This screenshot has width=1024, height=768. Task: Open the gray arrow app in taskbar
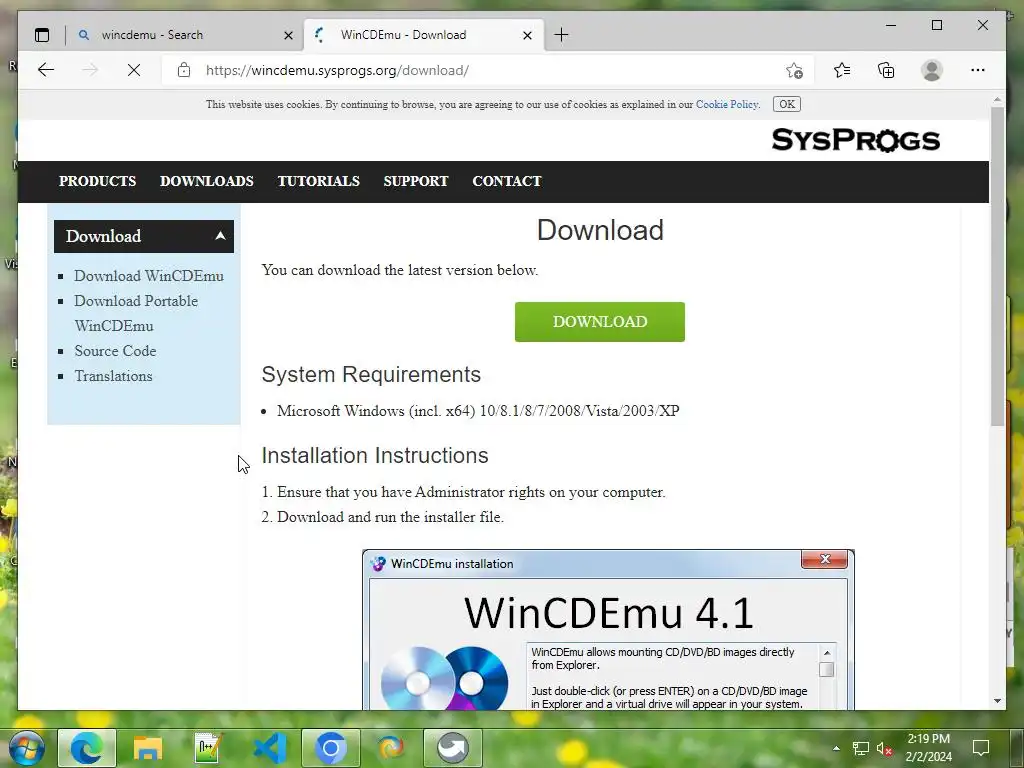[453, 748]
